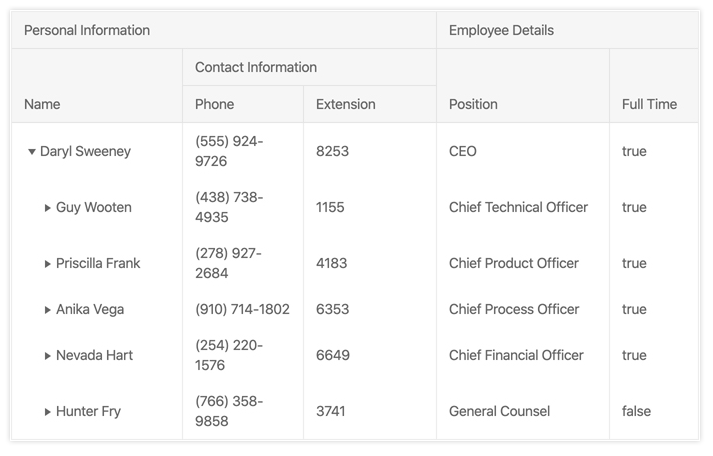Select extension 8253 cell
Viewport: 713px width, 456px height.
370,151
